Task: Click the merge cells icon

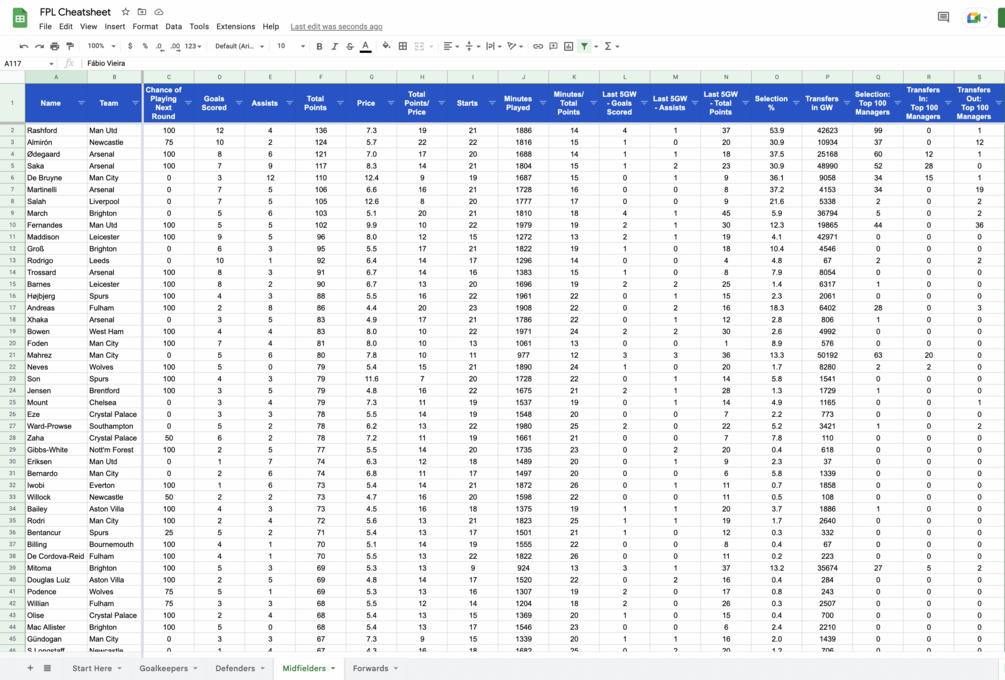Action: pos(419,46)
